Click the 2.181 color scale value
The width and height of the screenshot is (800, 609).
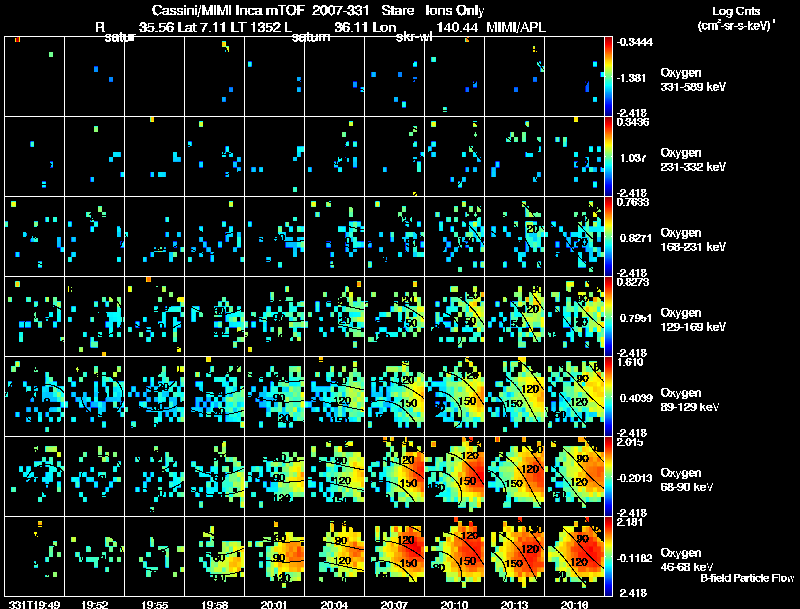pyautogui.click(x=630, y=522)
